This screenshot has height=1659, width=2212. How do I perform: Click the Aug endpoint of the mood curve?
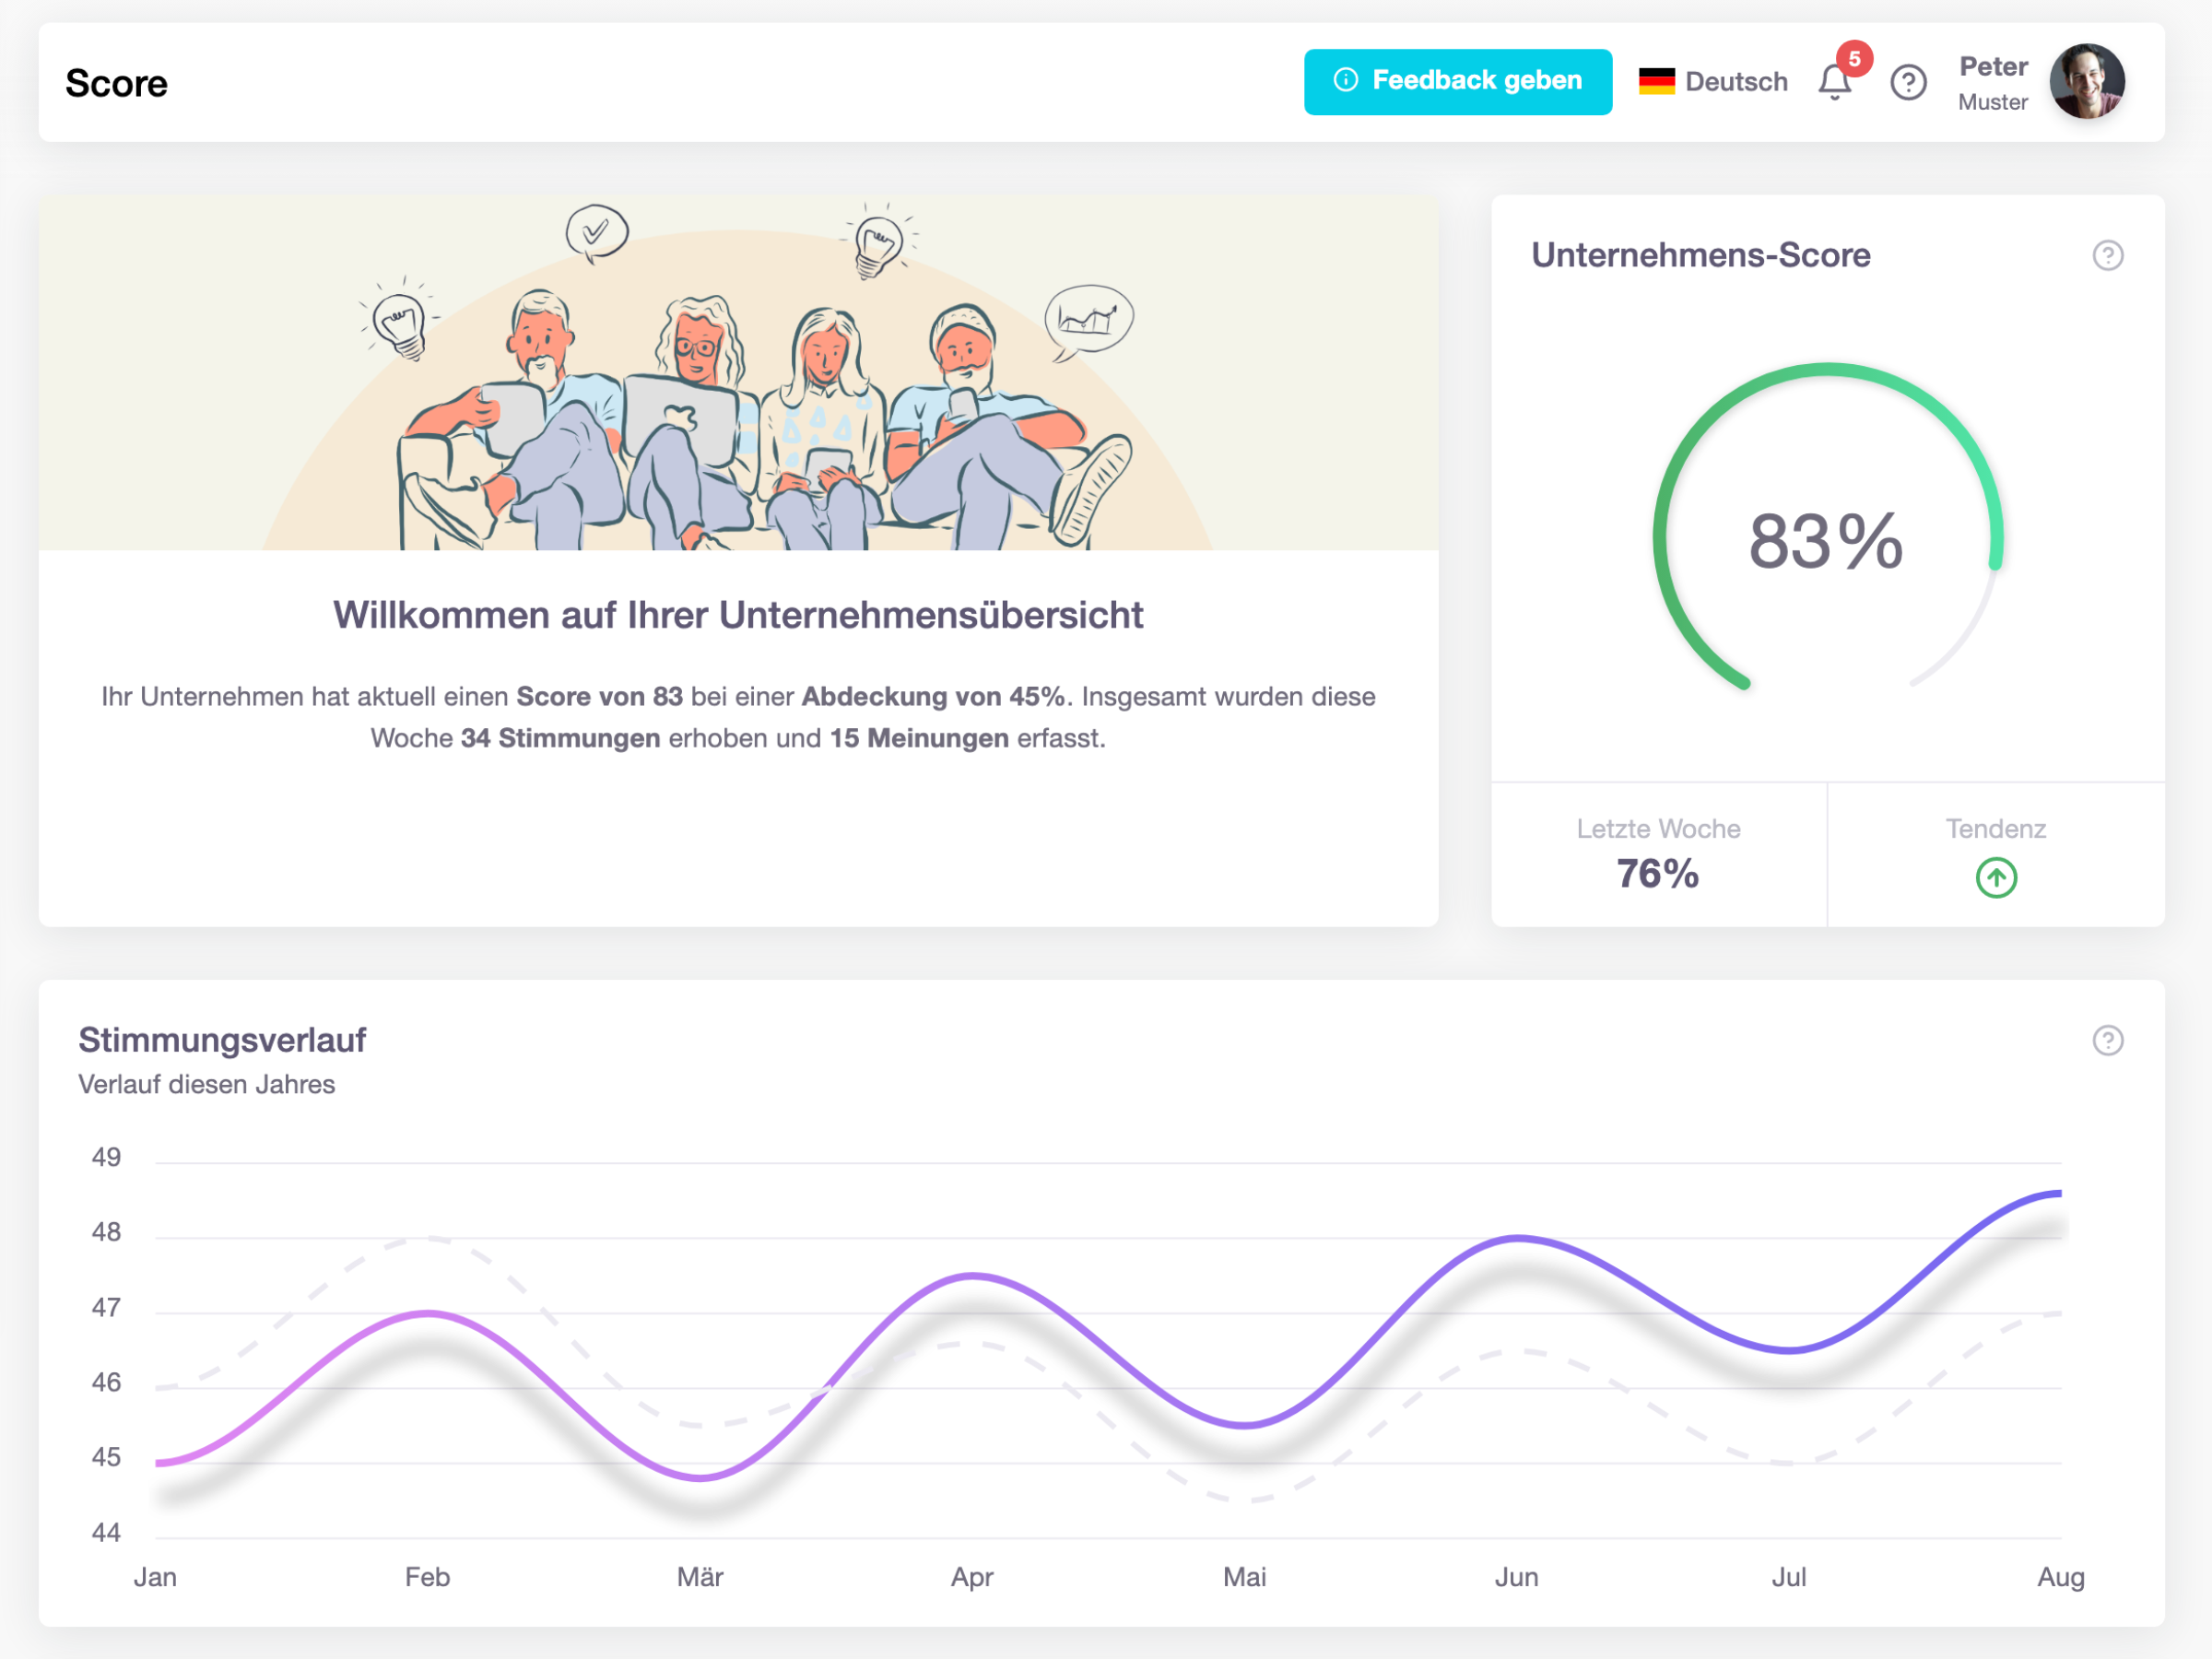(x=2059, y=1193)
